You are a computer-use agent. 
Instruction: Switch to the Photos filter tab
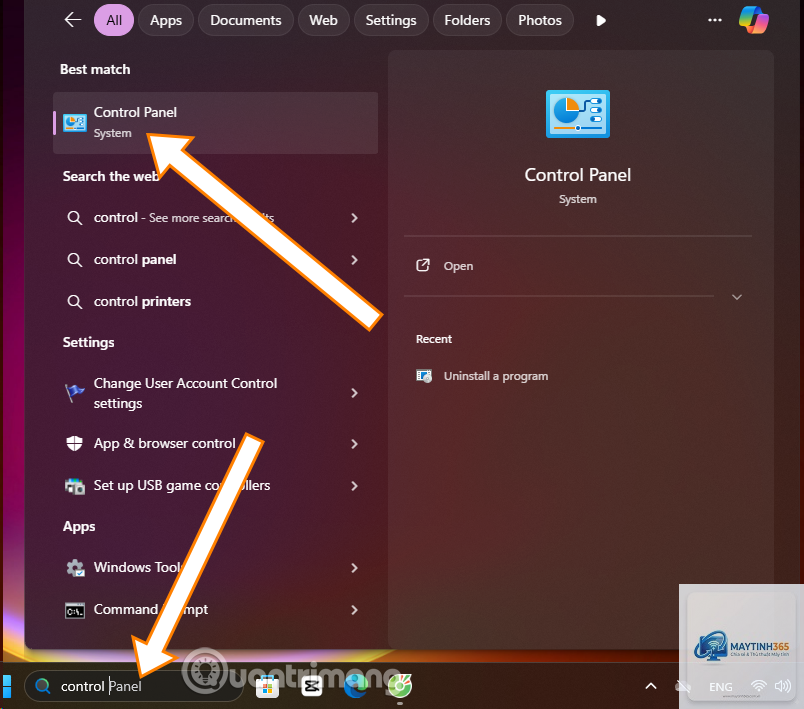click(x=539, y=20)
